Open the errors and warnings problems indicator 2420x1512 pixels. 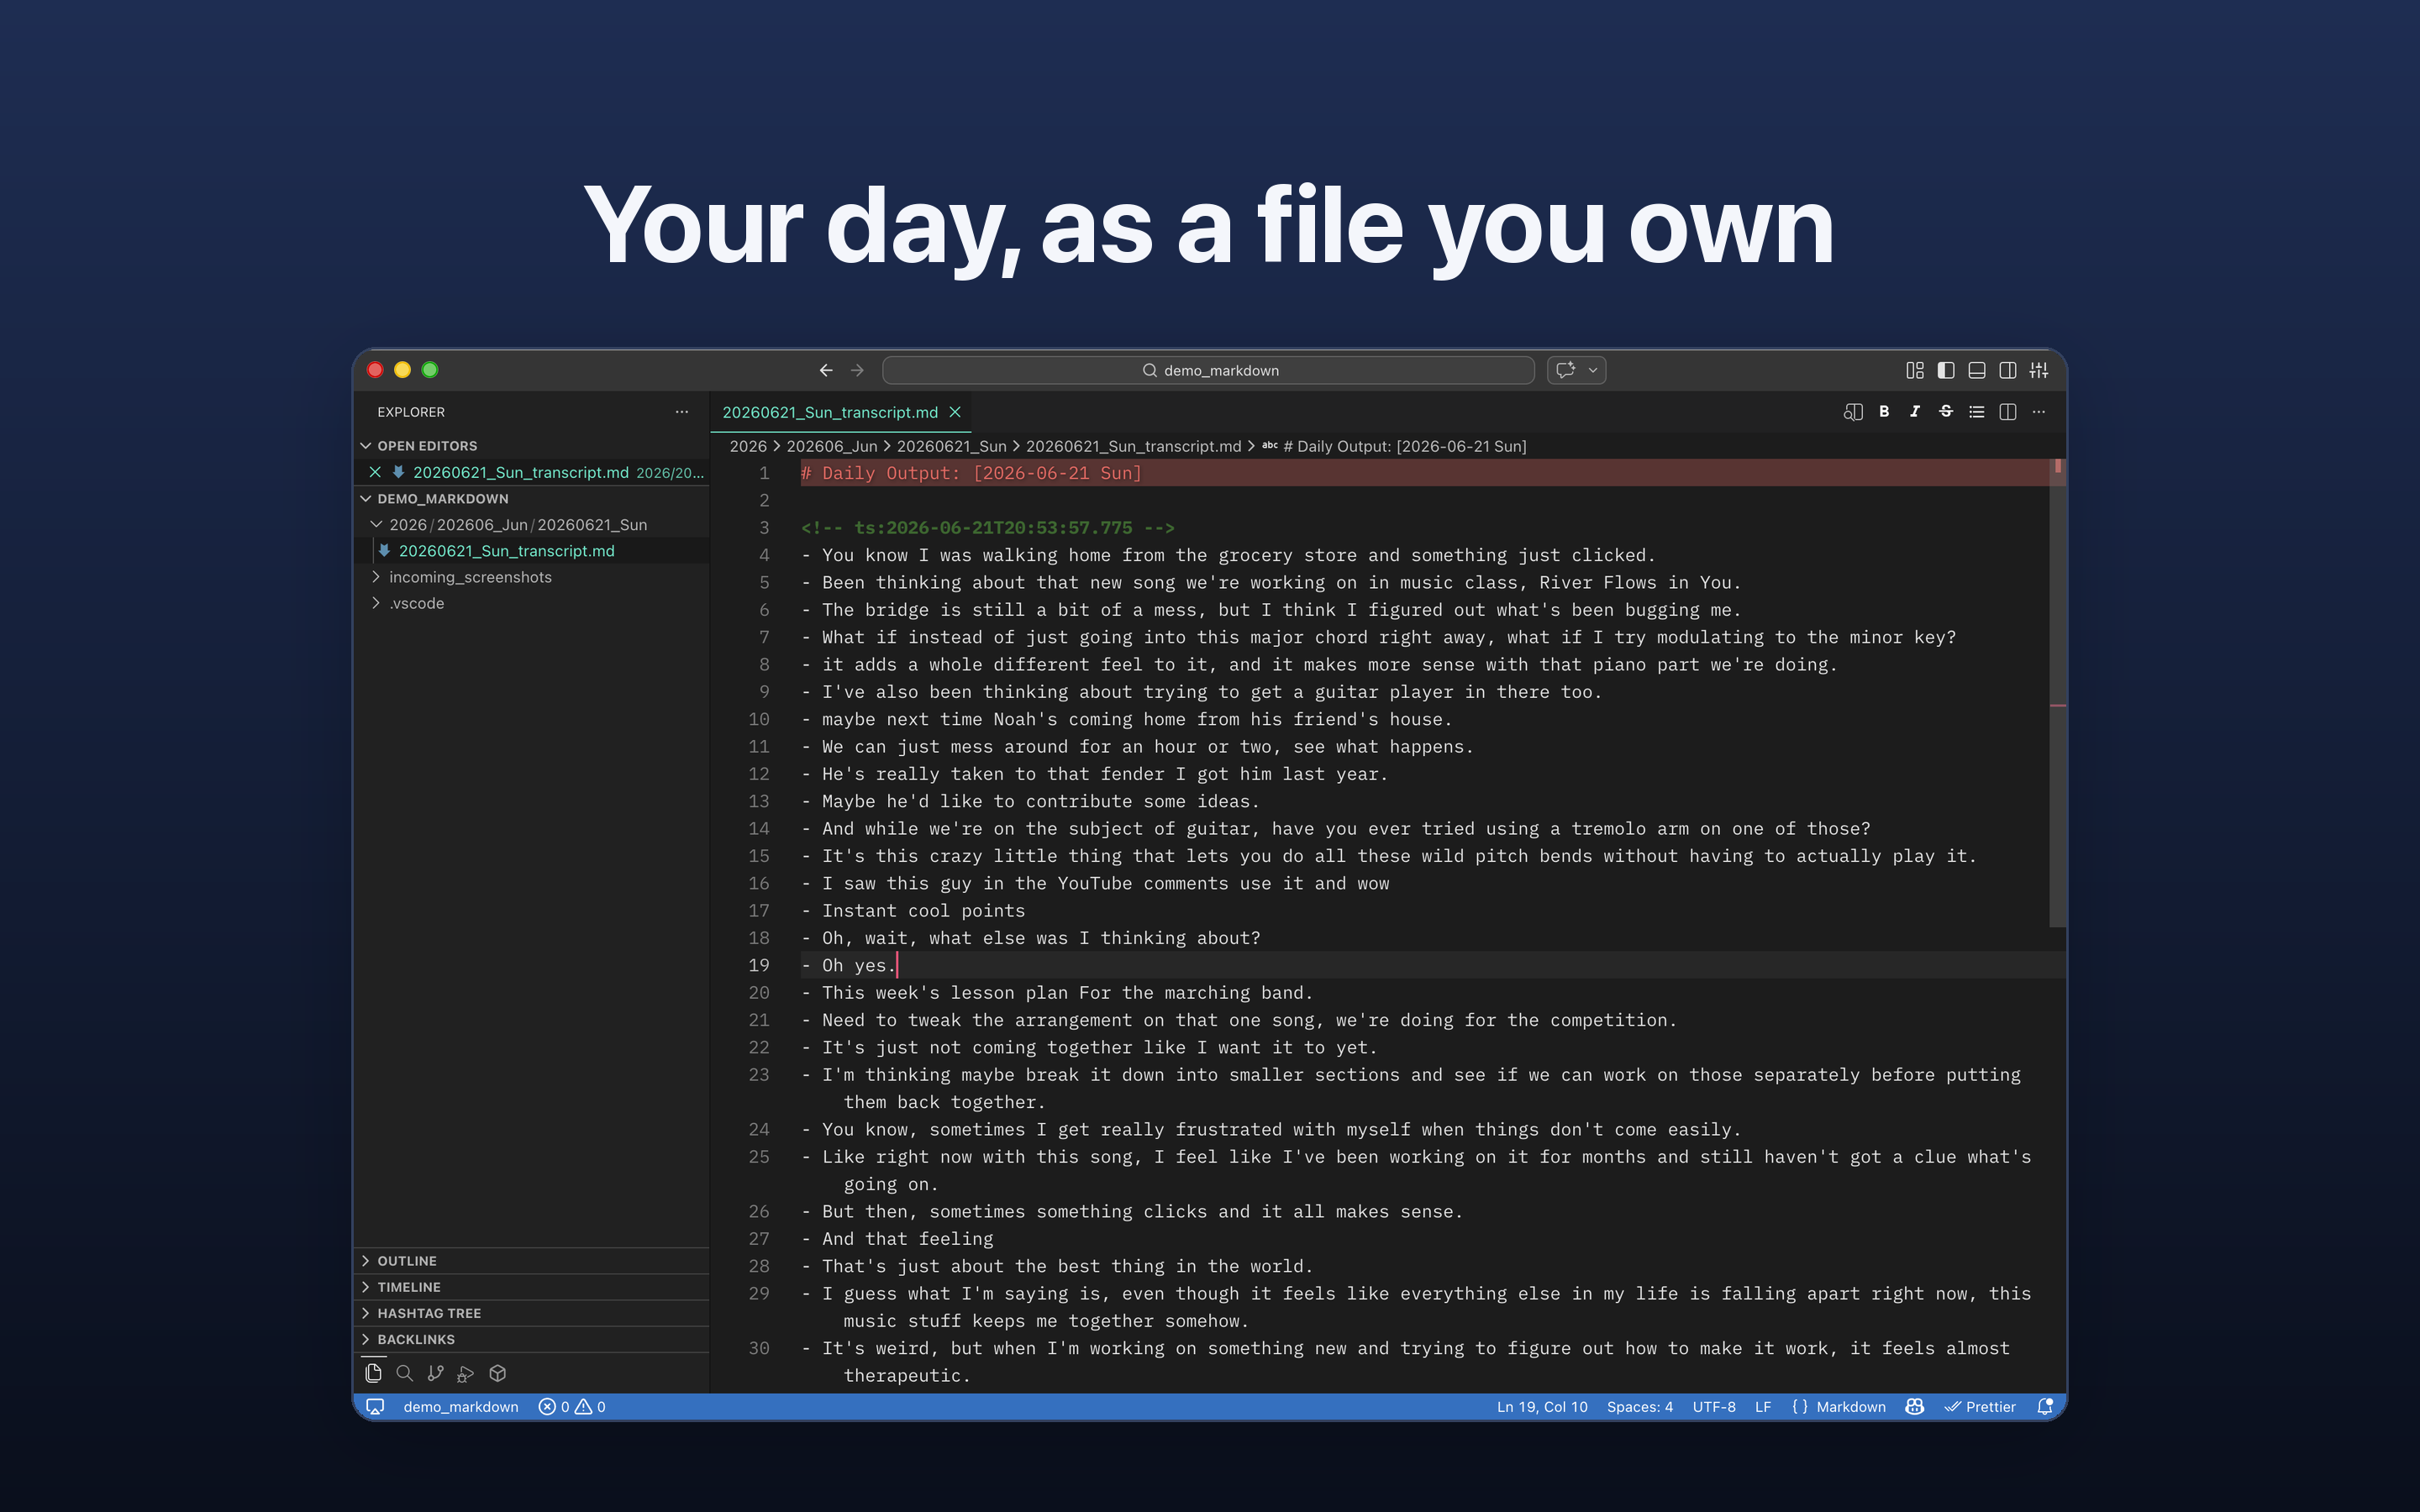coord(572,1407)
